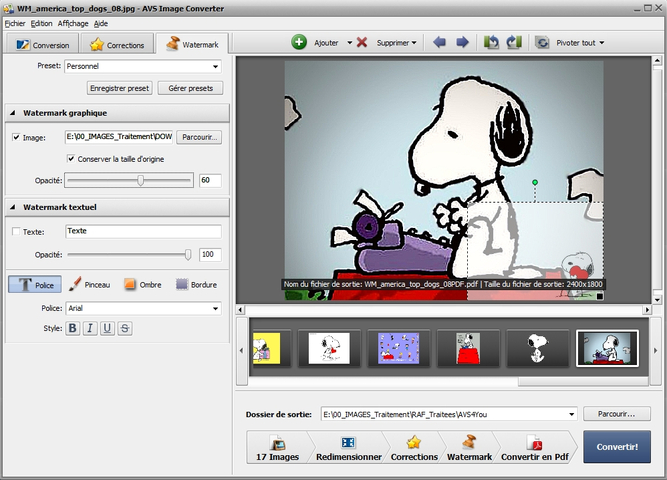Click the red Supprimer X icon
Screen dimensions: 667x480
[362, 43]
